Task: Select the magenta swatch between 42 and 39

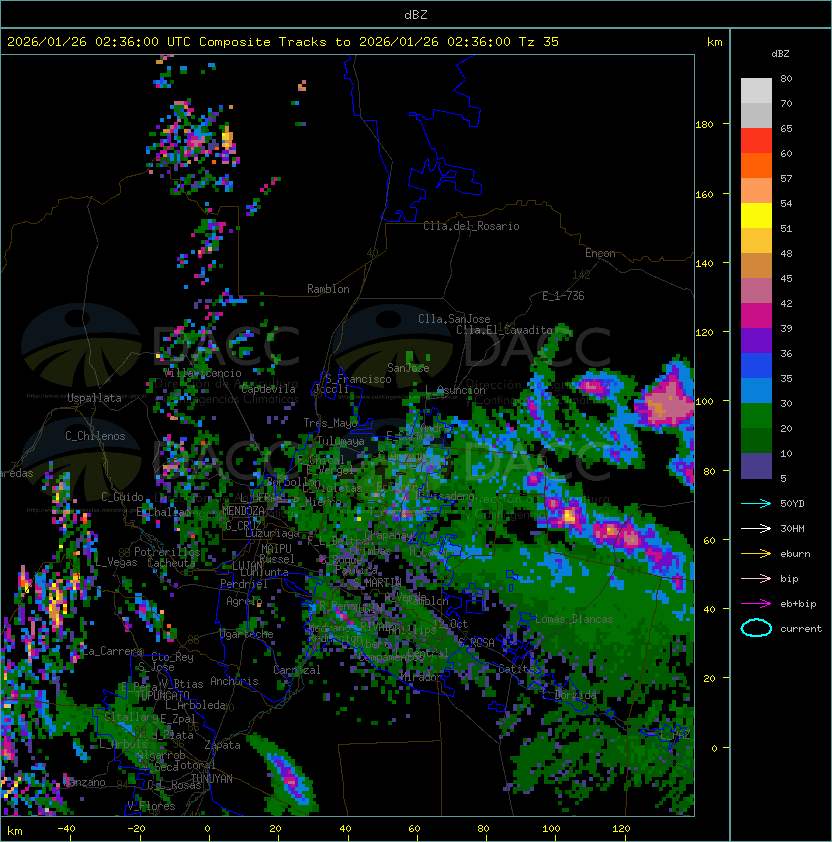Action: tap(756, 316)
